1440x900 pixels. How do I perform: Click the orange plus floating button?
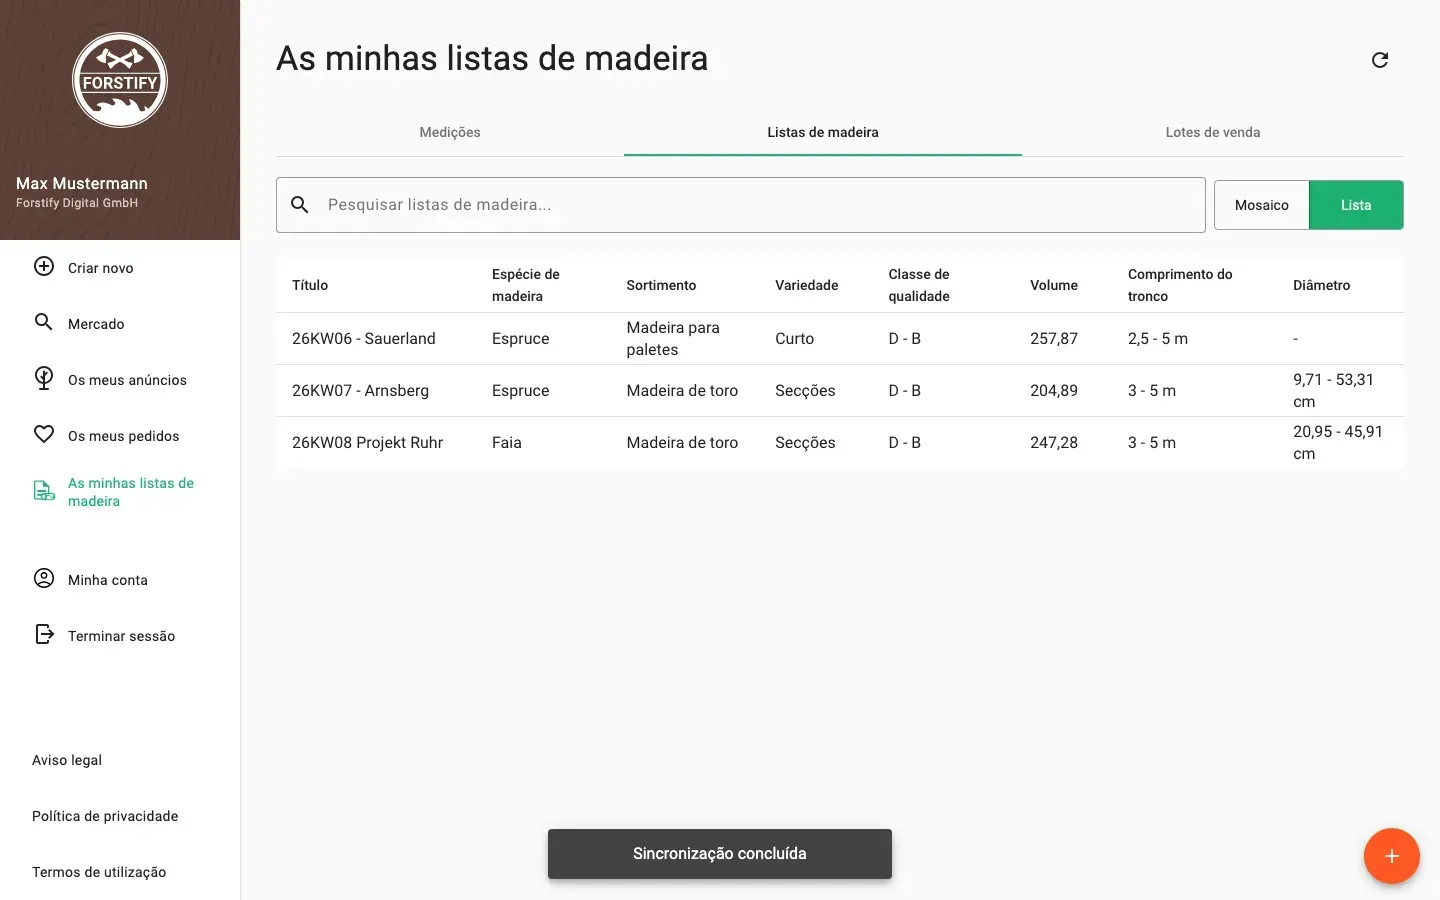[1391, 856]
